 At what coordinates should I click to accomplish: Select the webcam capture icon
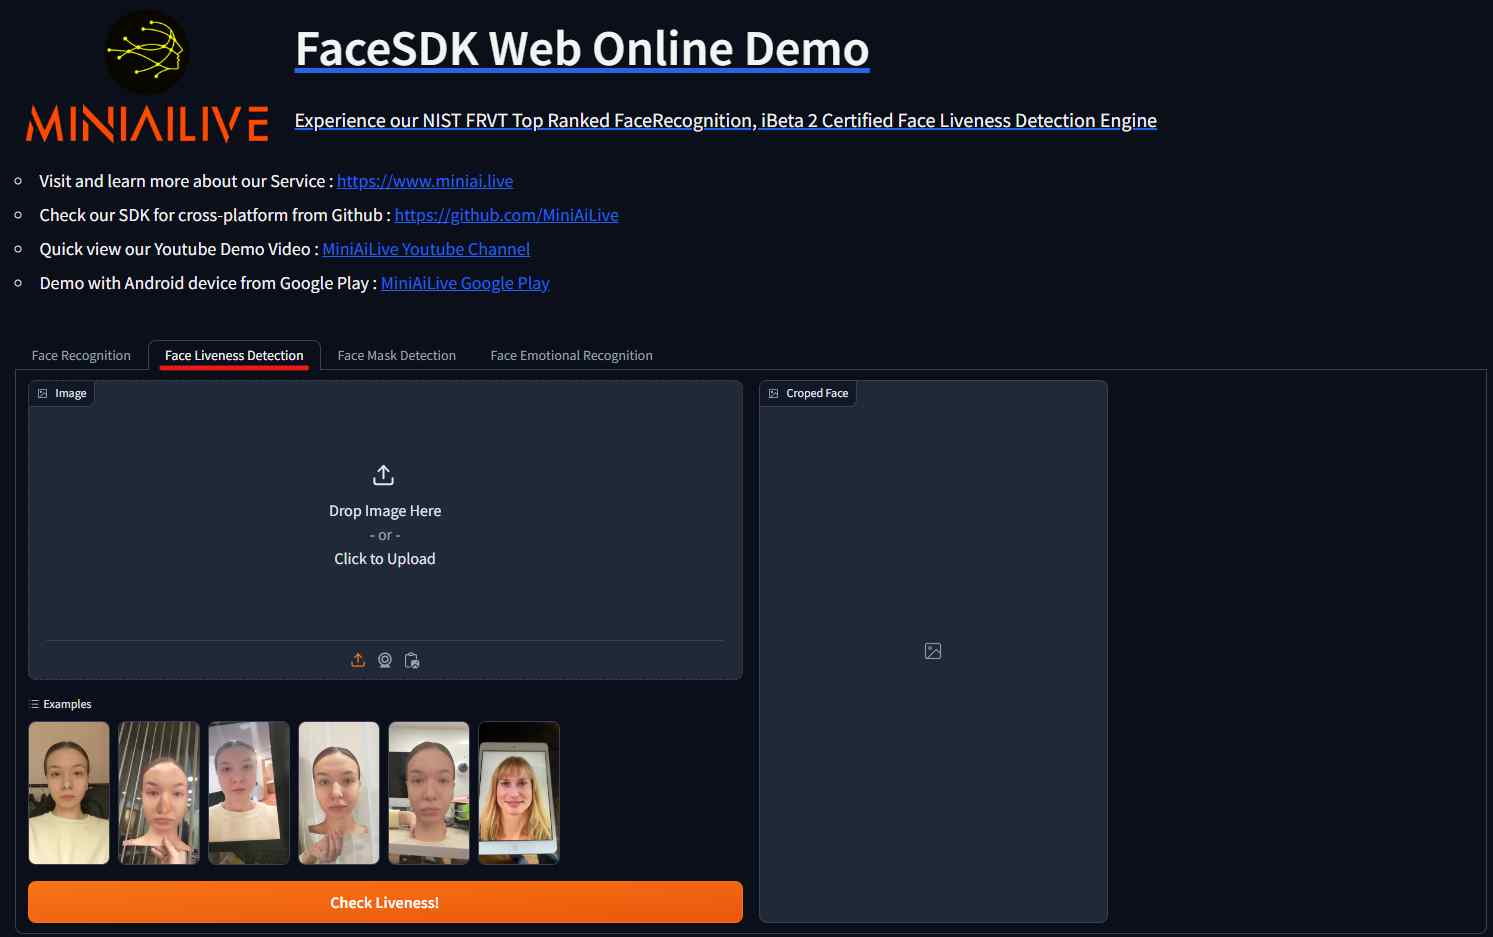click(x=385, y=660)
